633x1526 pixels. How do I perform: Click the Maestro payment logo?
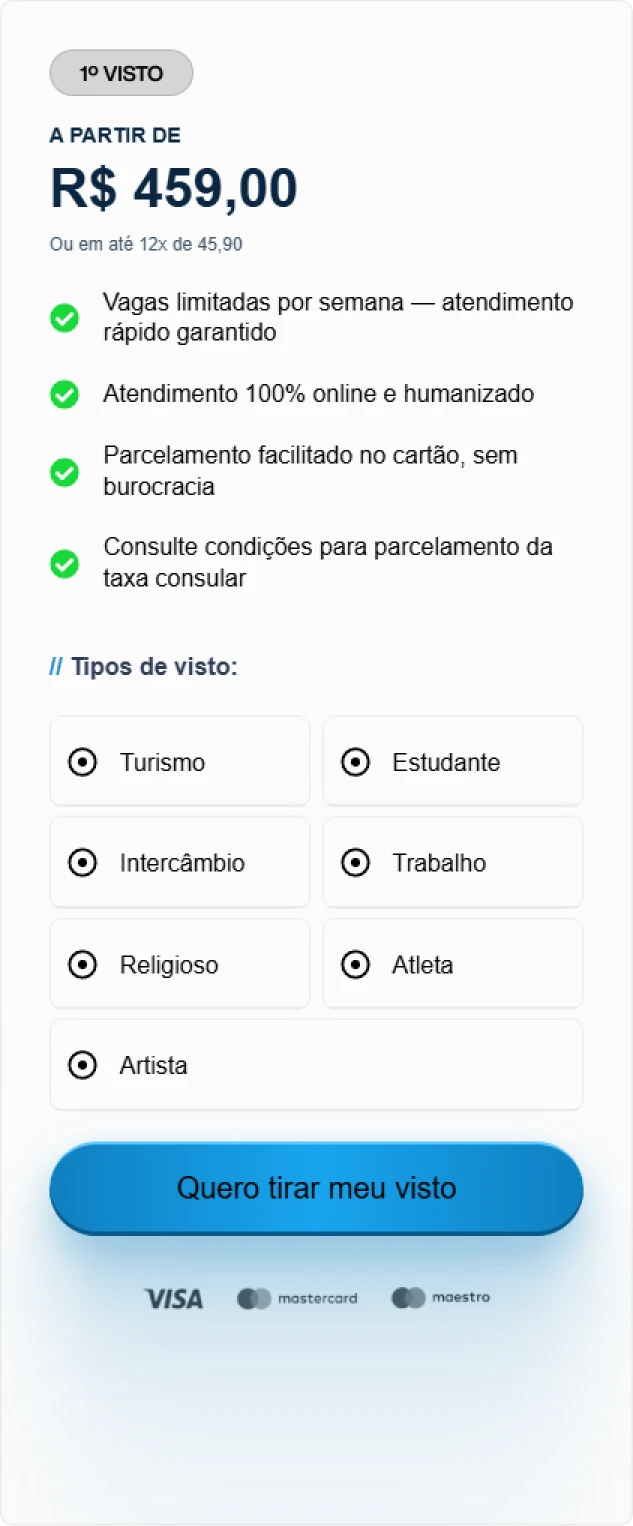(x=441, y=1298)
